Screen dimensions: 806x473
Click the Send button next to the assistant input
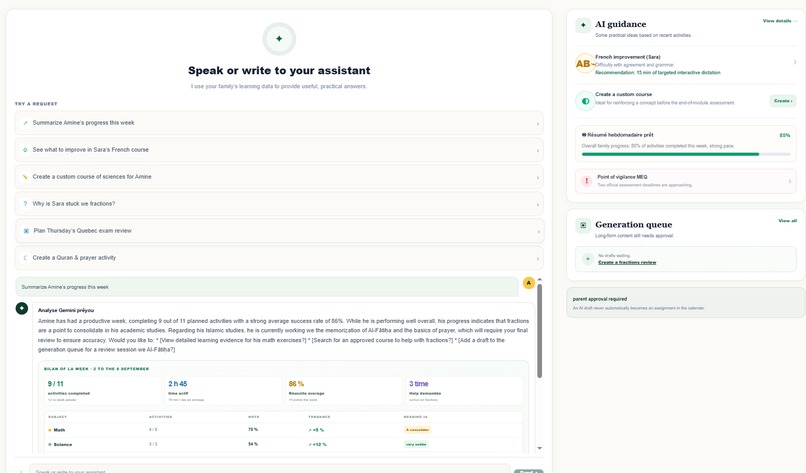528,471
